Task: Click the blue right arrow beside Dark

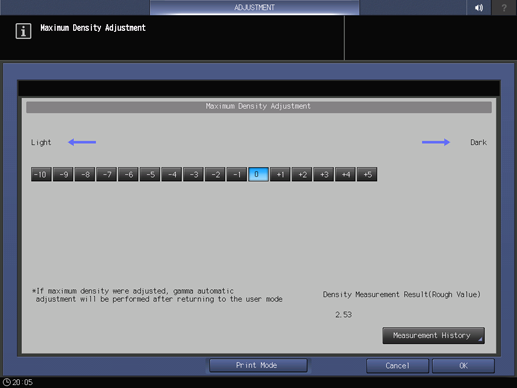Action: click(x=436, y=142)
